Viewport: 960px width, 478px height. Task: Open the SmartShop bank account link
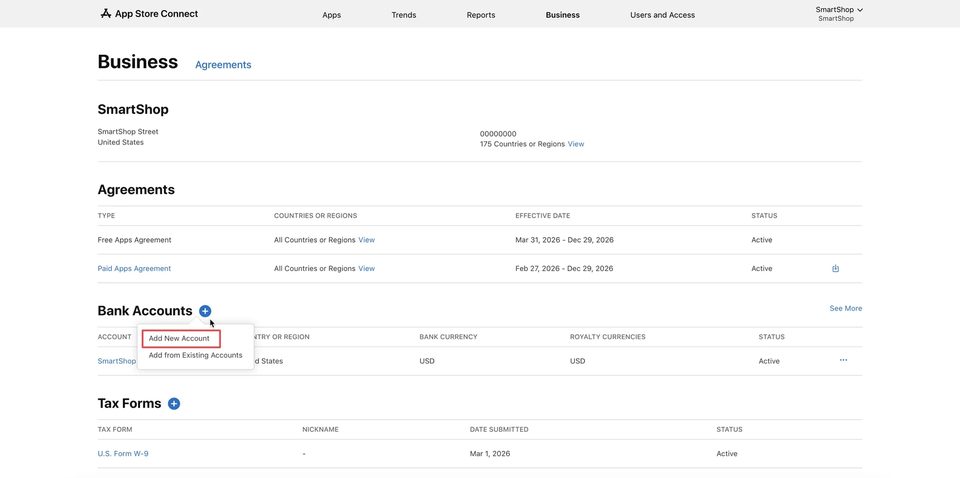pos(116,361)
